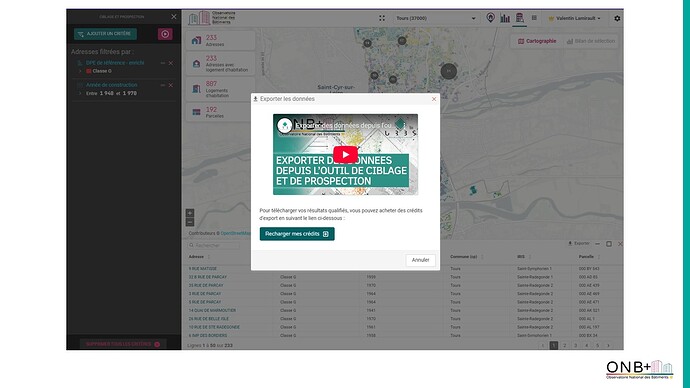The image size is (690, 388).
Task: Click the map pin locator icon
Action: point(490,18)
